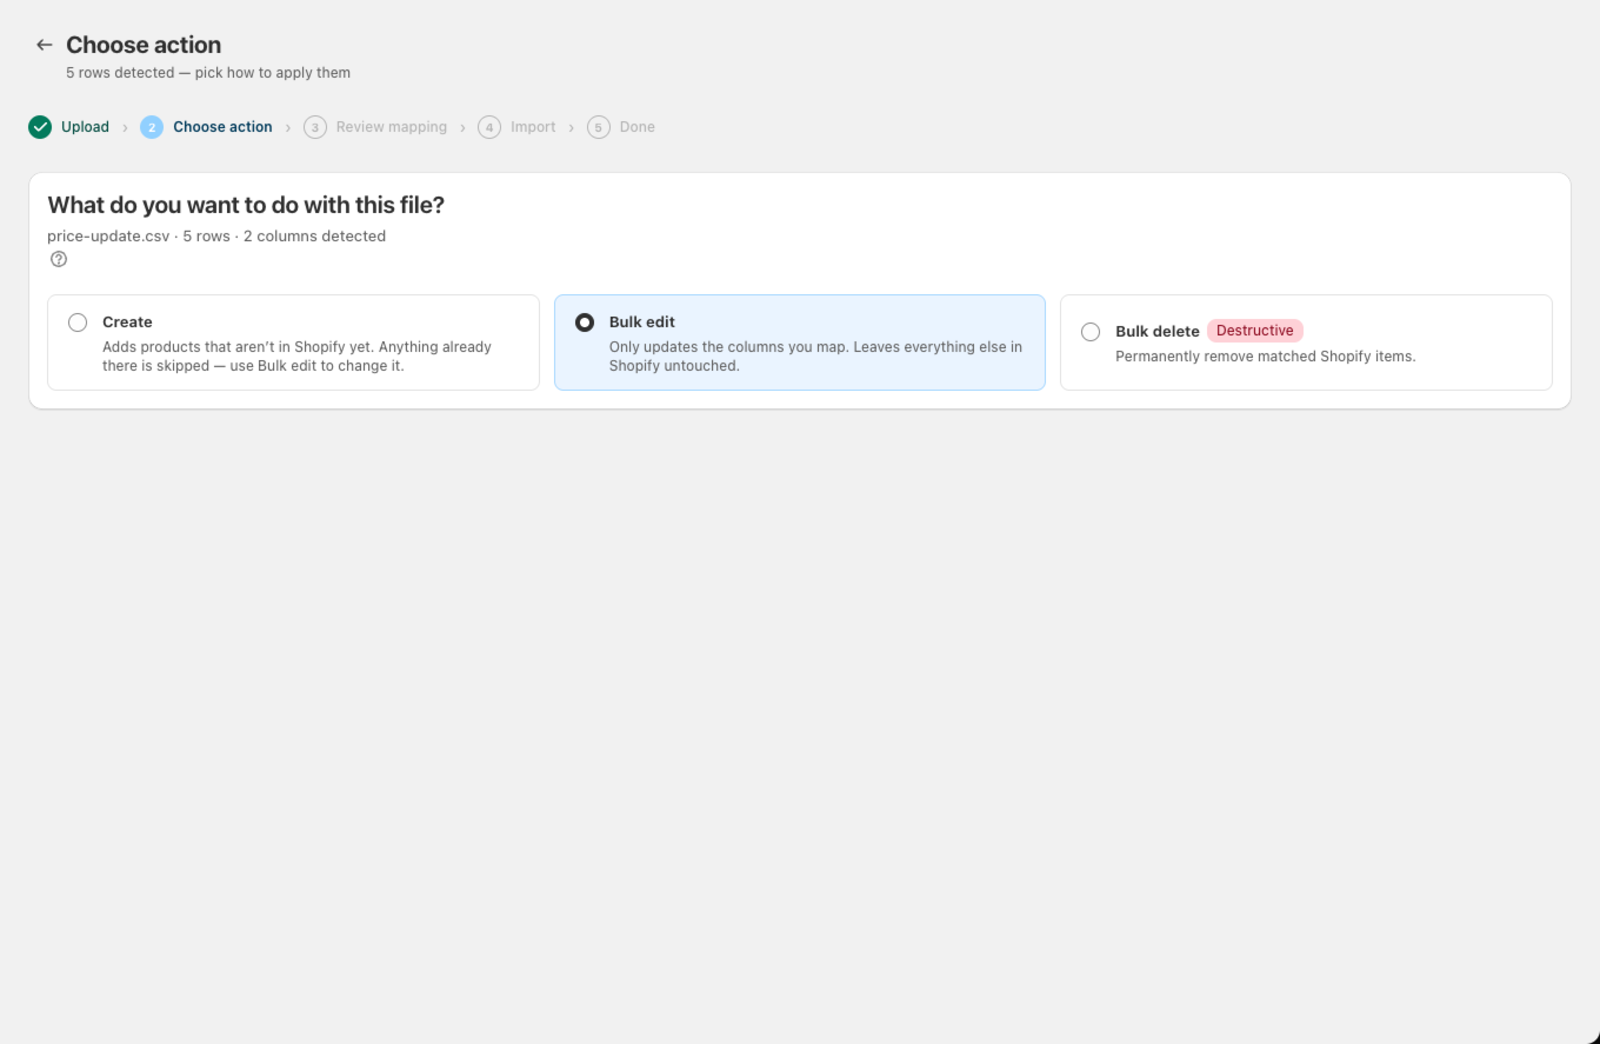This screenshot has height=1044, width=1600.
Task: Click the Create card description text
Action: pyautogui.click(x=297, y=356)
